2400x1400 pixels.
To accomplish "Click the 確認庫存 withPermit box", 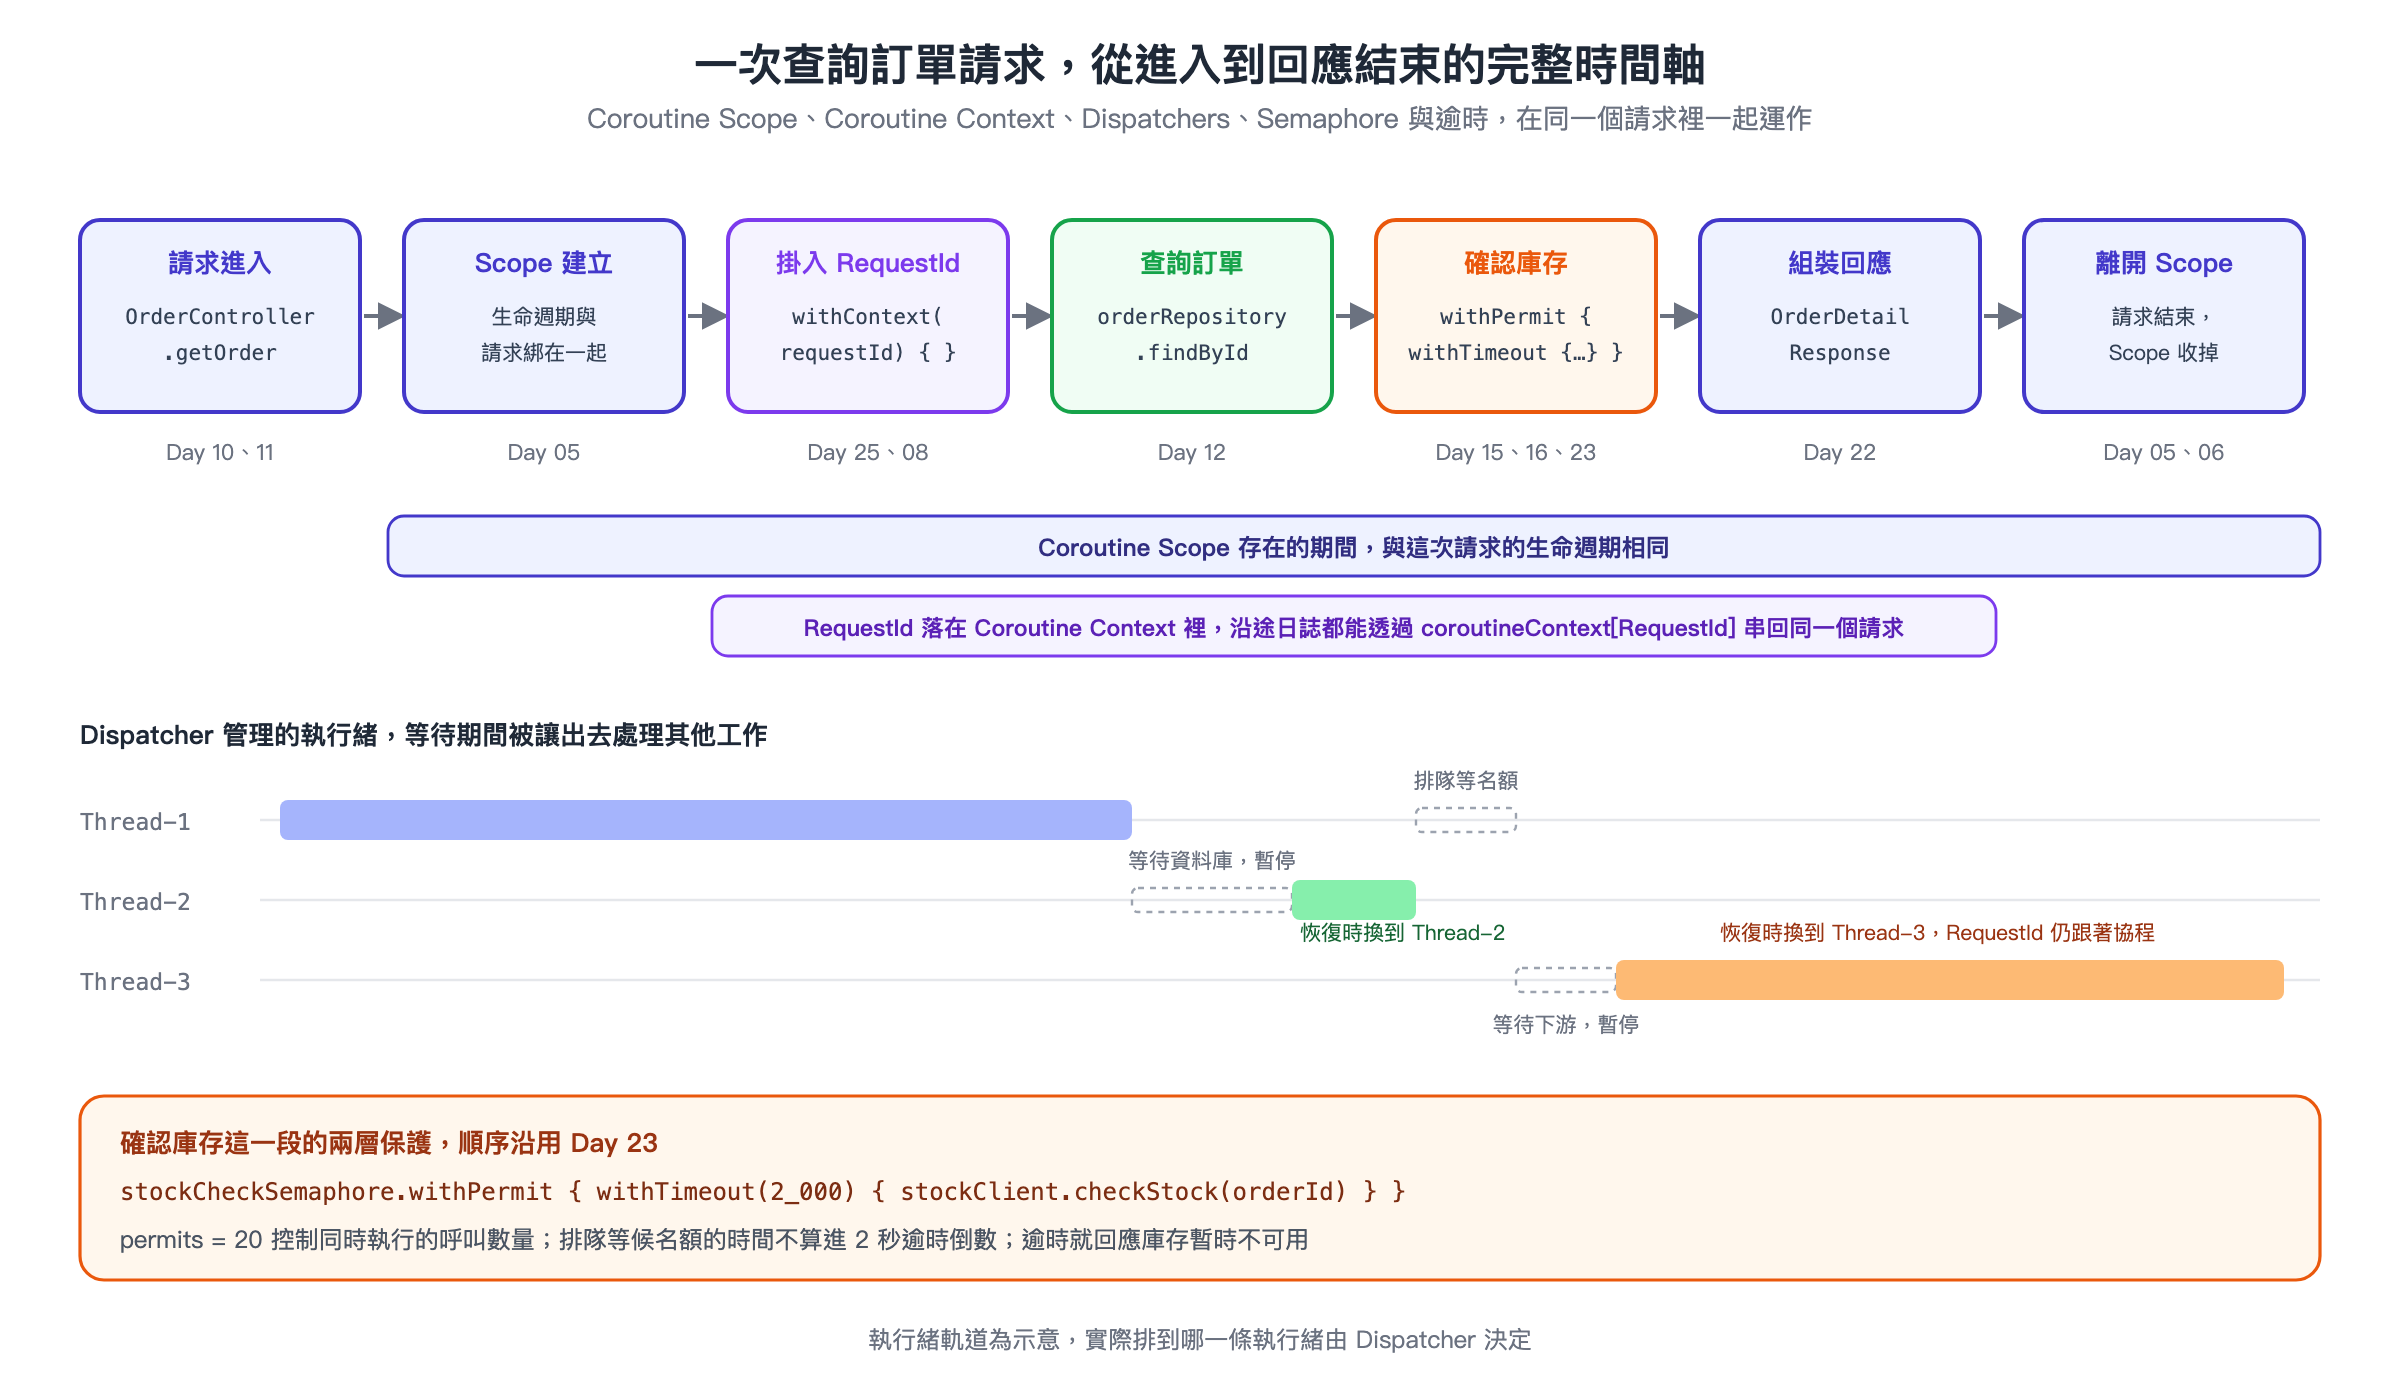I will (1516, 316).
